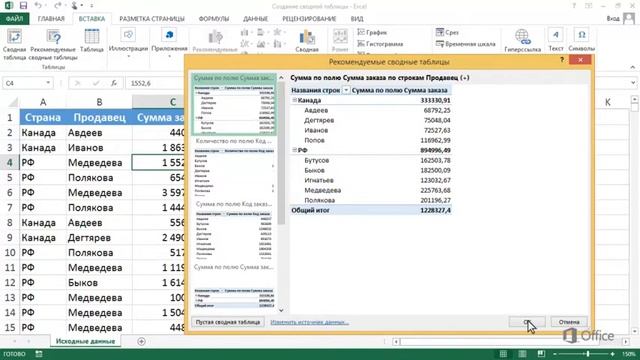Viewport: 640px width, 360px height.
Task: Collapse the Канада group in the preview
Action: pos(294,100)
